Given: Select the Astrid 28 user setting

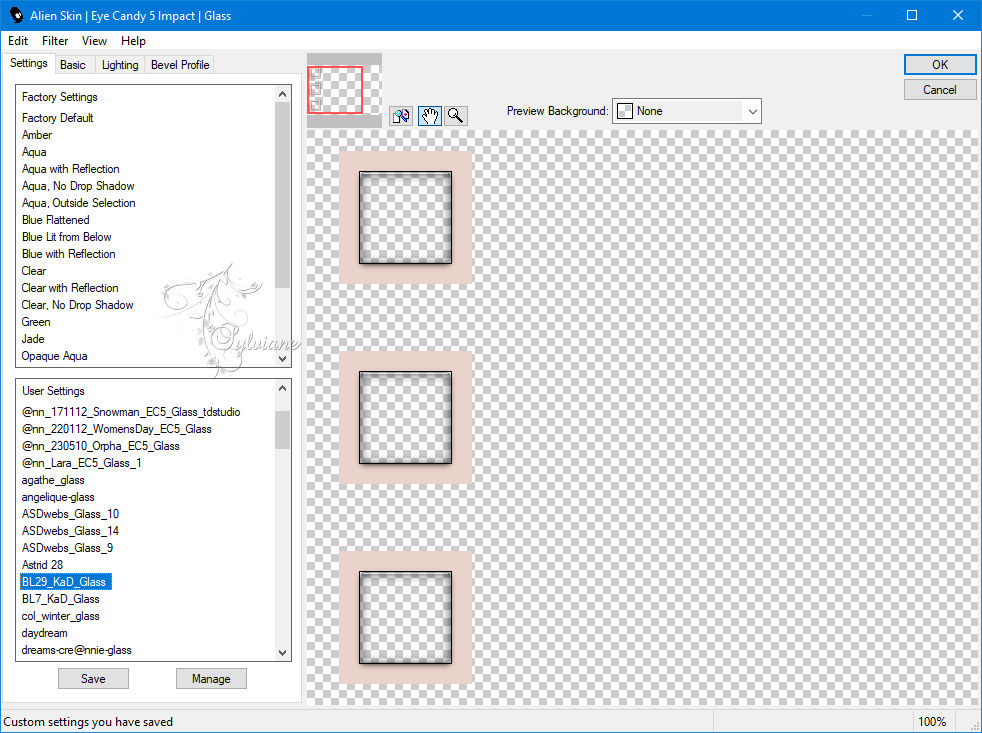Looking at the screenshot, I should (43, 564).
